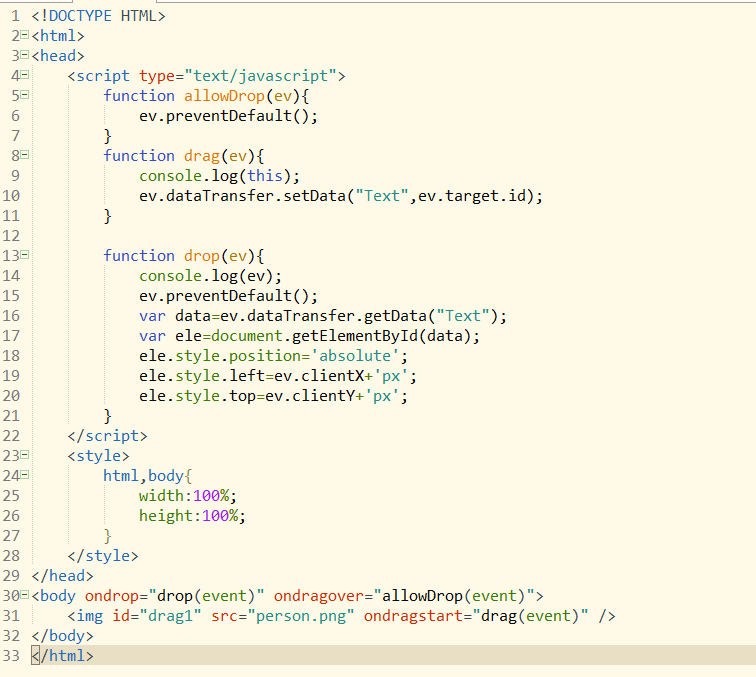Click line number 1 in the gutter
Screen dimensions: 756x677
(15, 16)
